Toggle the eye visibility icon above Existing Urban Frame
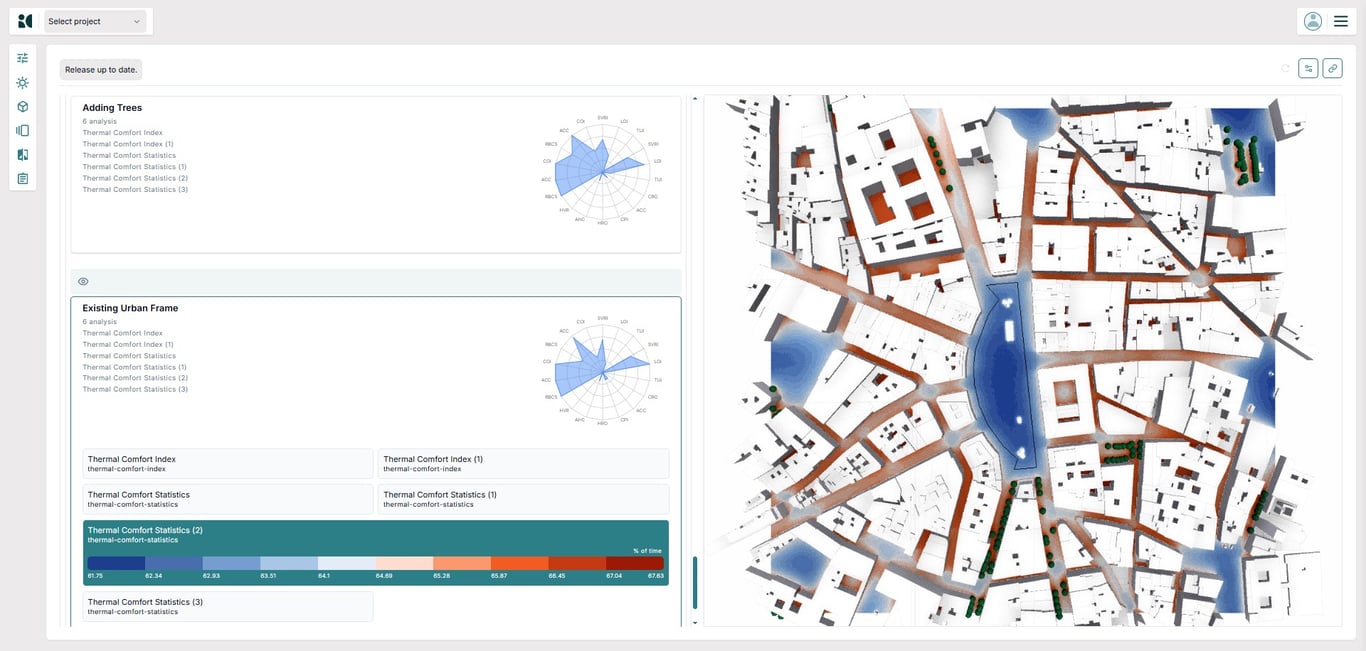Image resolution: width=1366 pixels, height=651 pixels. point(83,282)
